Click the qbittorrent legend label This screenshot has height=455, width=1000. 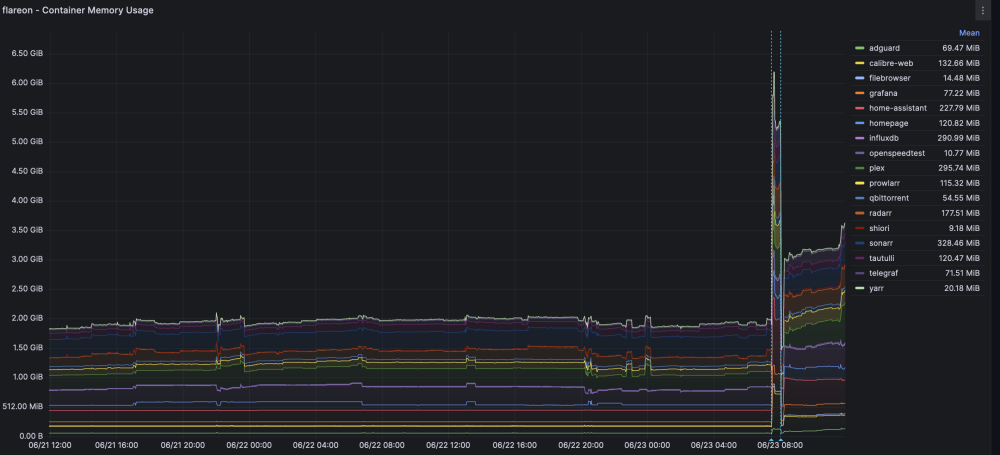coord(889,198)
